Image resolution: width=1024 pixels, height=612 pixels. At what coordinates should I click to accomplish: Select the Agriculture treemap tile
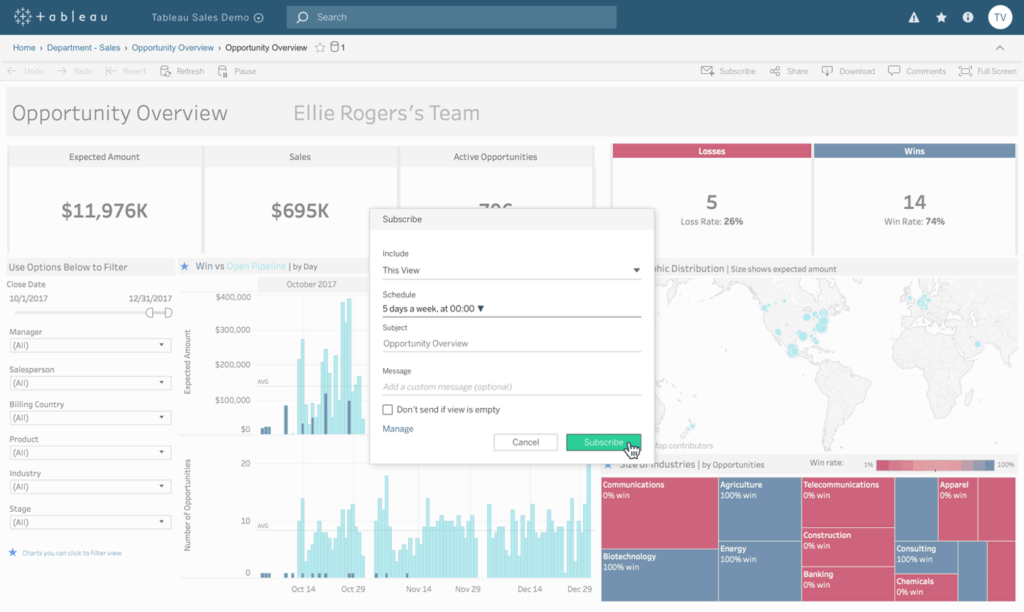pyautogui.click(x=760, y=509)
